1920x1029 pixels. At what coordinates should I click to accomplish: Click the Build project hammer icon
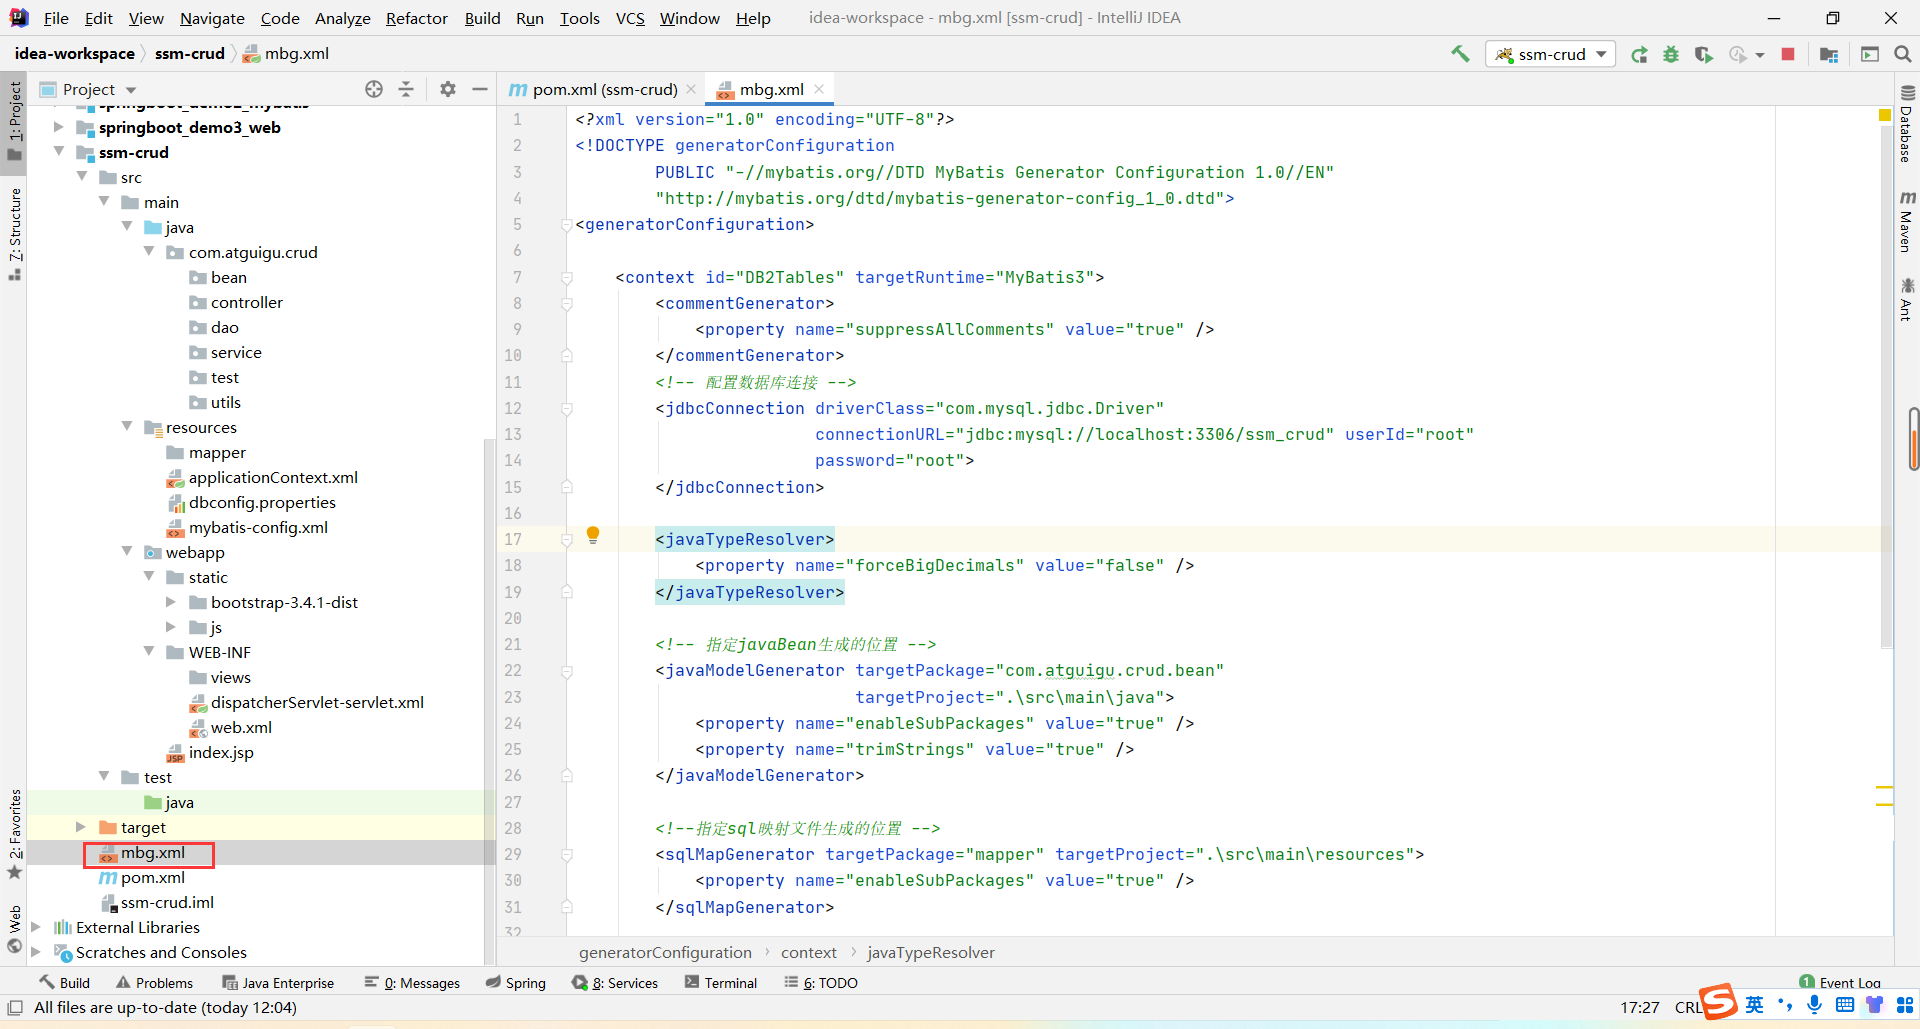[x=1460, y=54]
